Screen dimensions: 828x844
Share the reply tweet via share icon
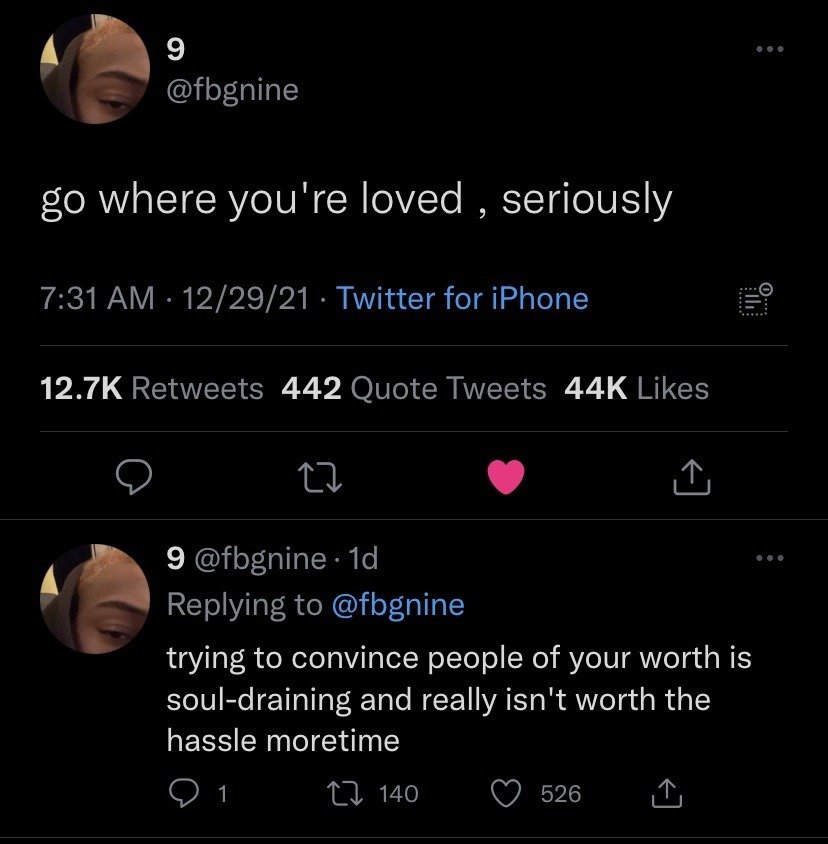tap(666, 793)
